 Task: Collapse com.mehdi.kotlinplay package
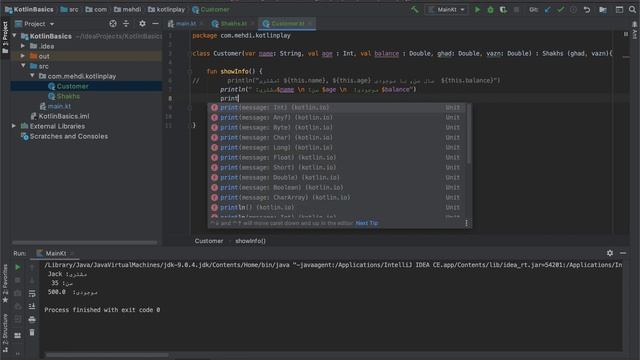(32, 76)
